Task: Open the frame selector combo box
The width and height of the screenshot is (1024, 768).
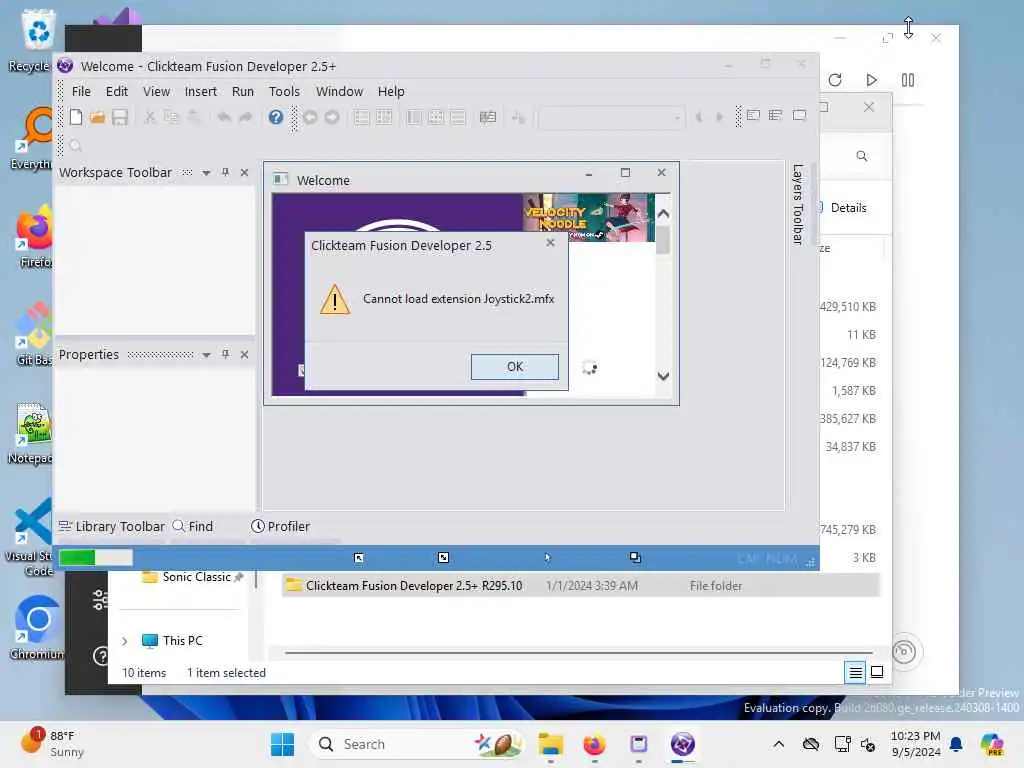Action: click(x=611, y=118)
